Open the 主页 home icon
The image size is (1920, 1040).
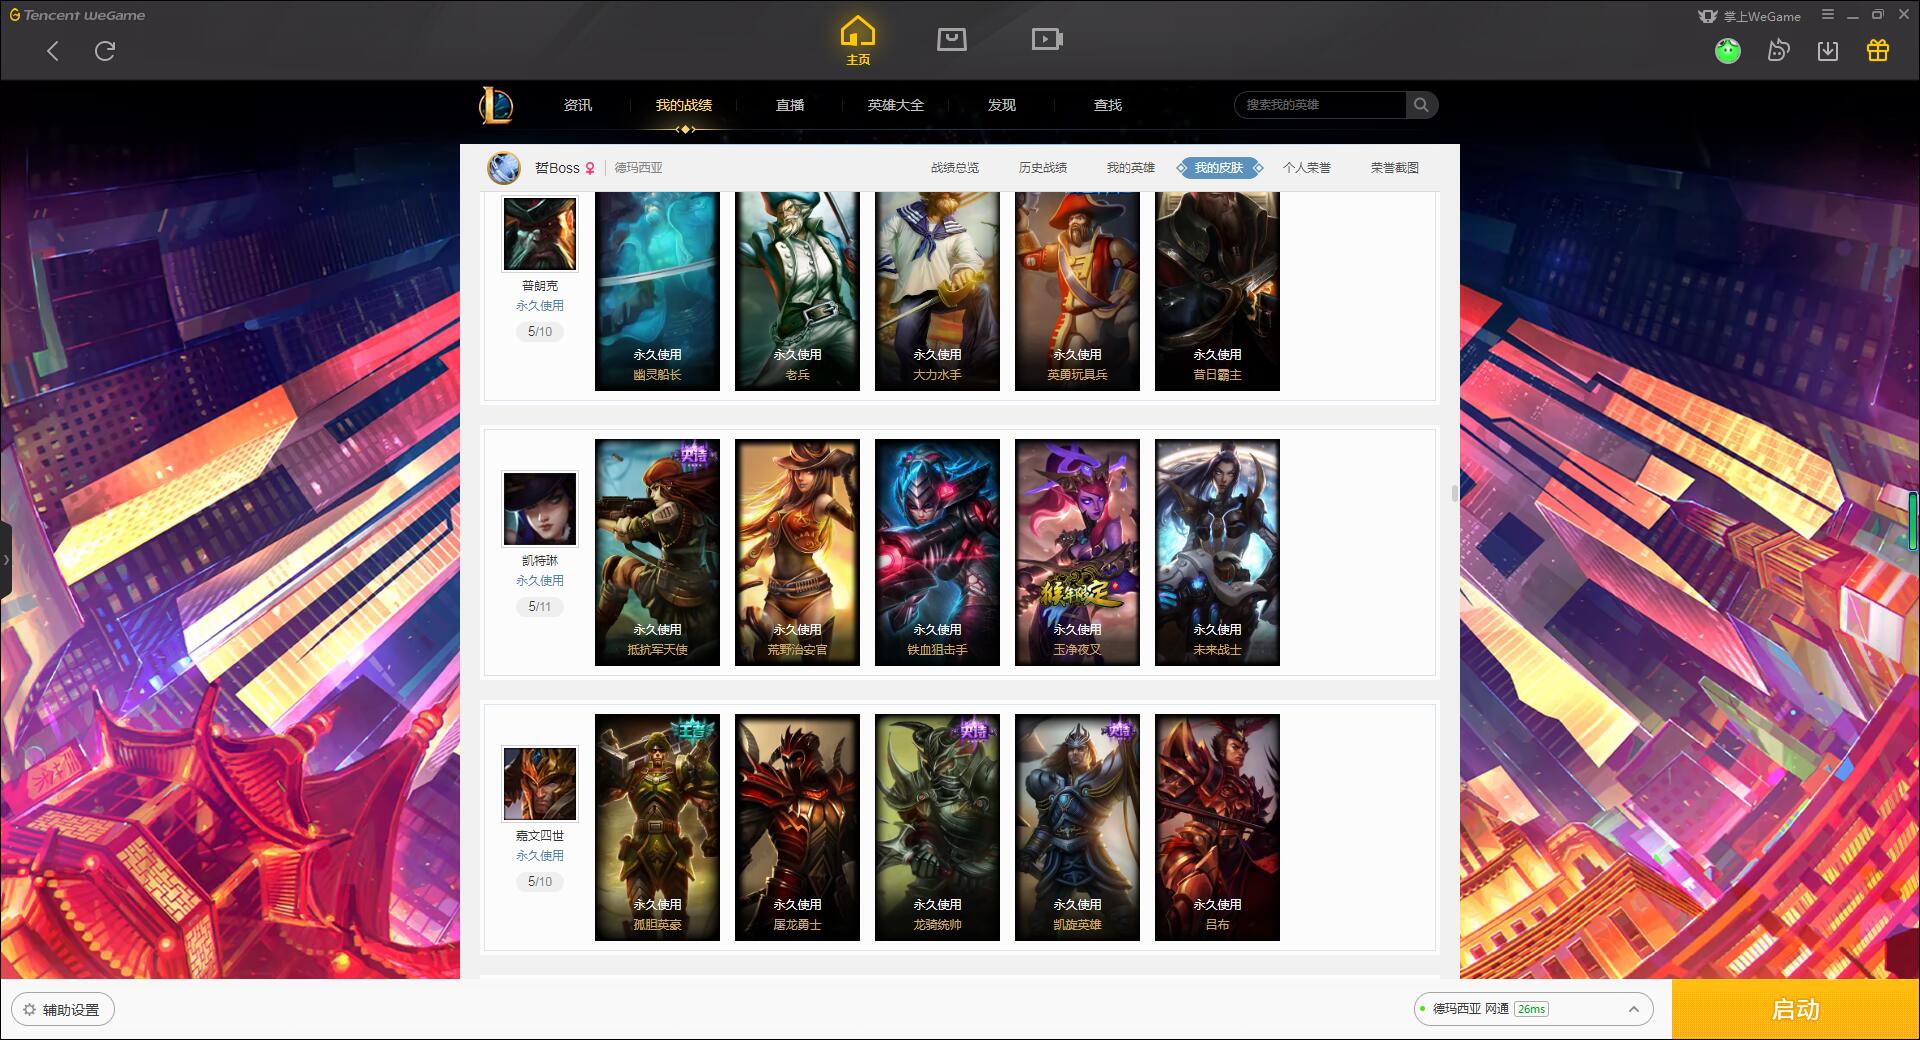coord(858,41)
